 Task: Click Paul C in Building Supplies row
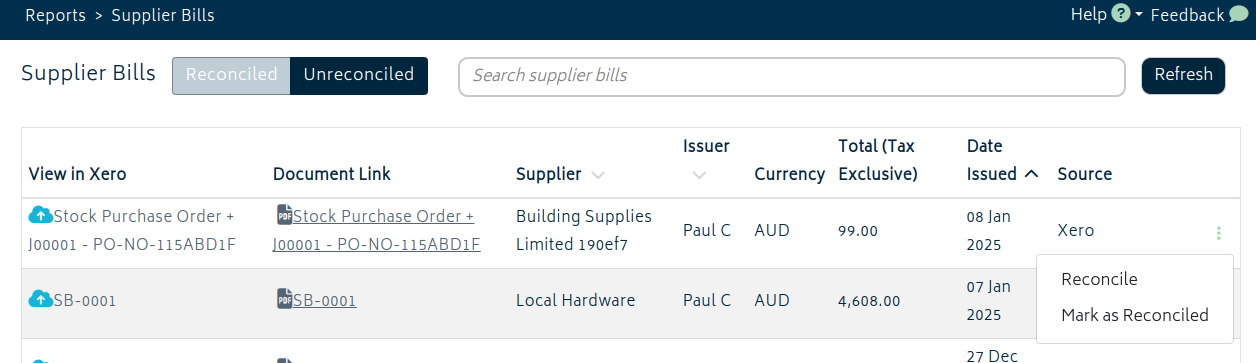[707, 230]
